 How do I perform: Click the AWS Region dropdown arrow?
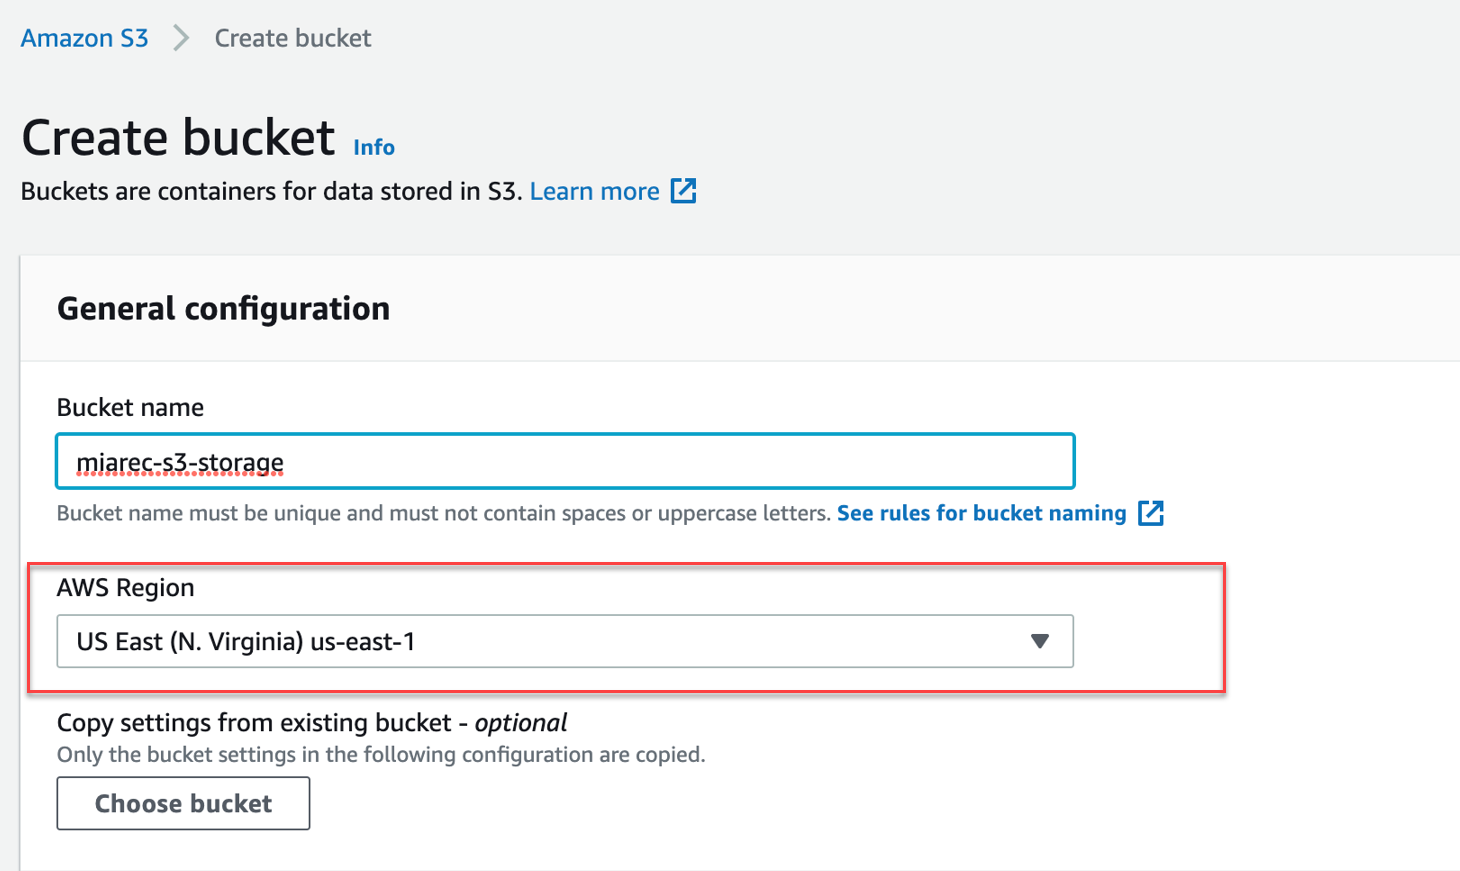1040,641
